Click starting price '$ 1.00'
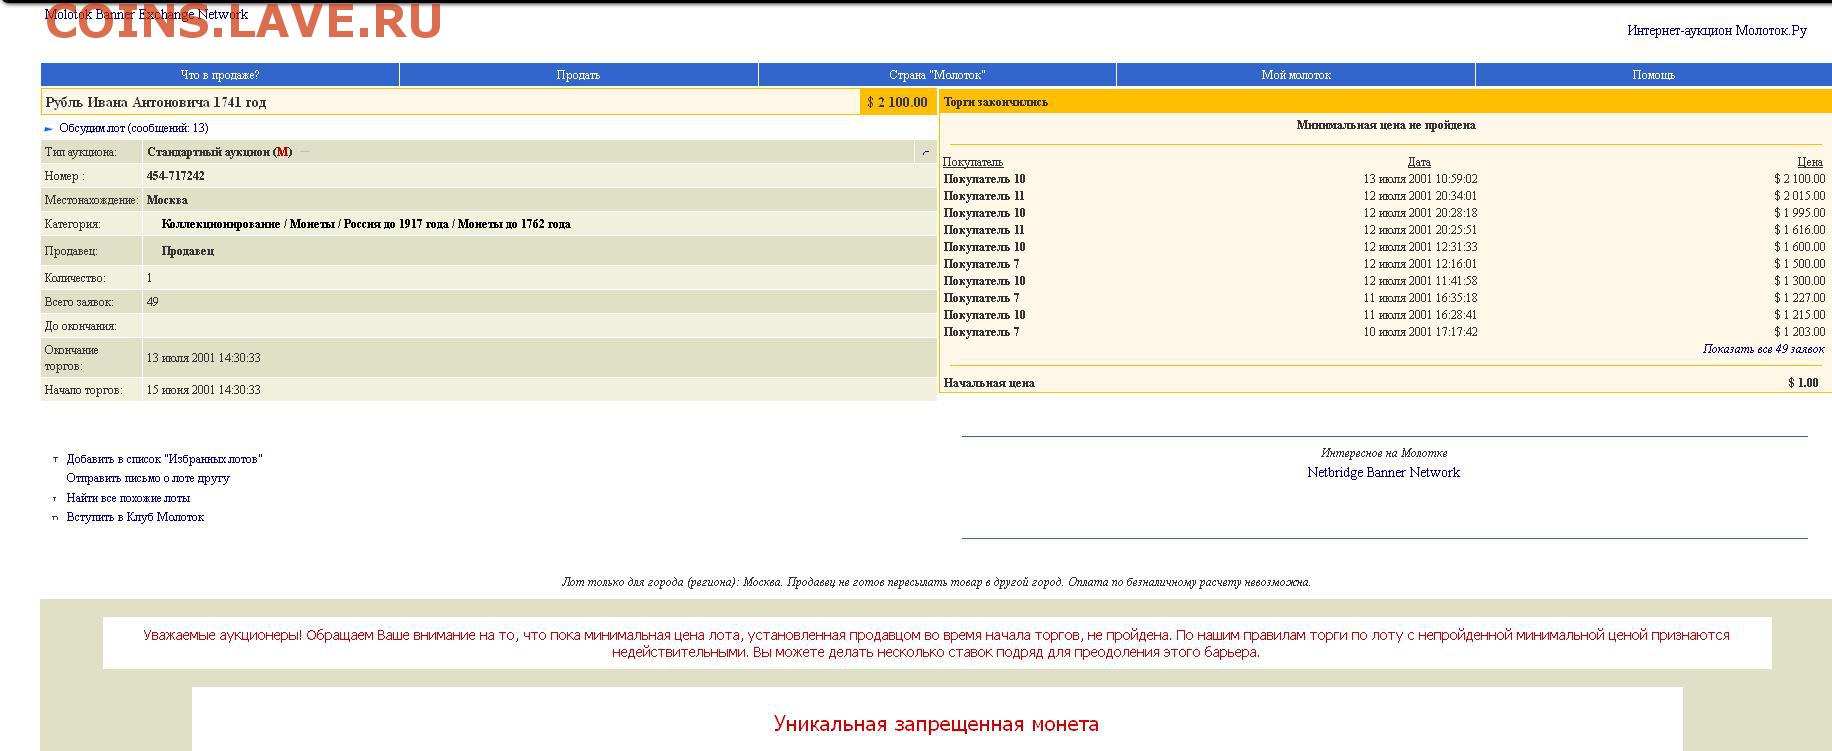The width and height of the screenshot is (1832, 751). pos(1803,383)
